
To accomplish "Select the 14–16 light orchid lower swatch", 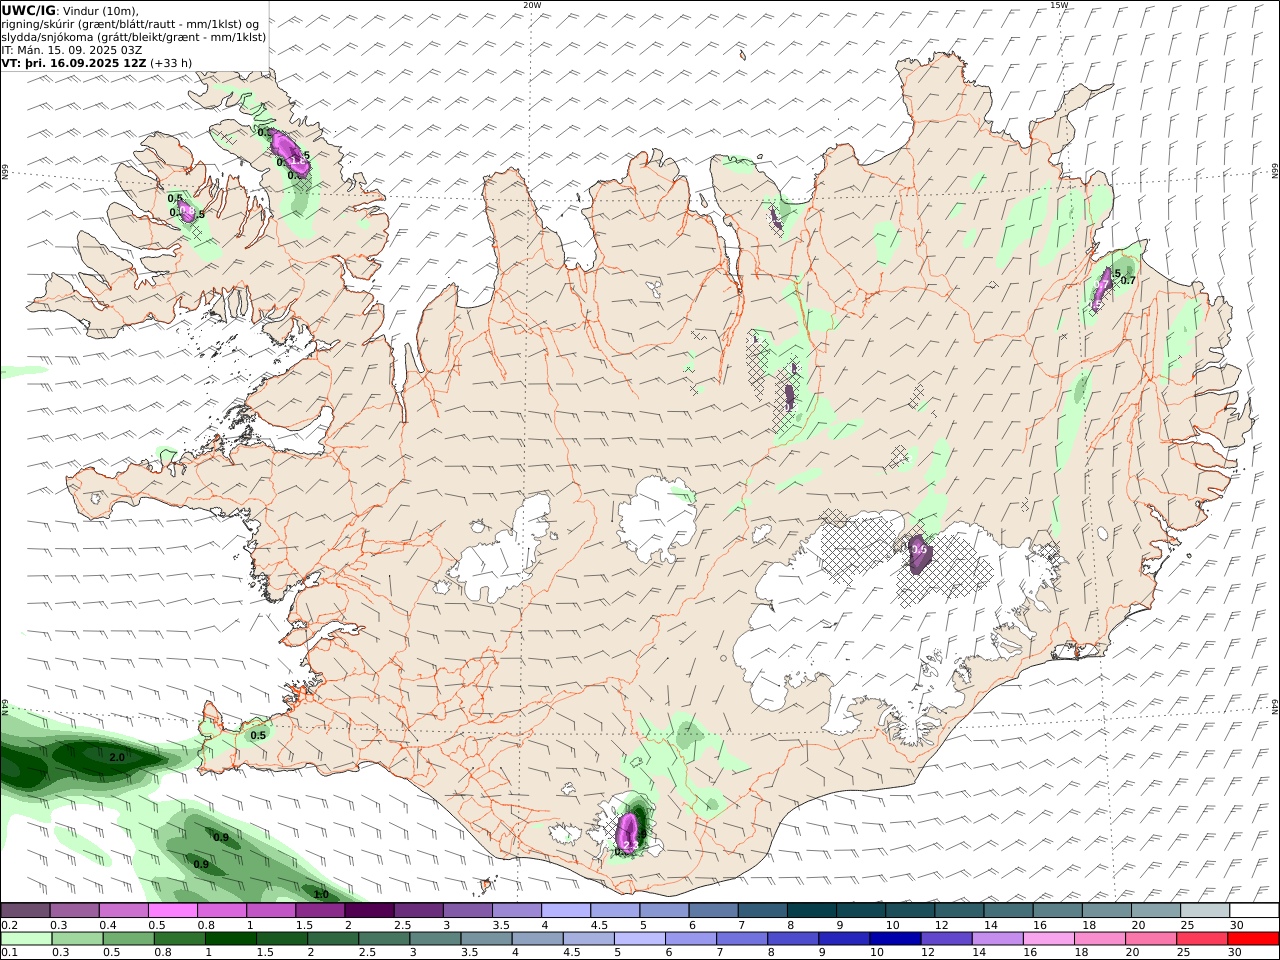I will click(x=997, y=938).
